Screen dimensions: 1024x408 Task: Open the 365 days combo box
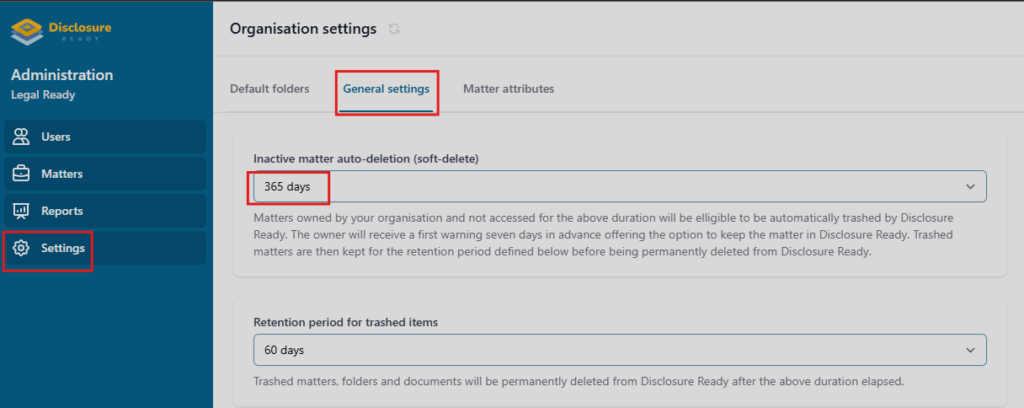pyautogui.click(x=620, y=187)
